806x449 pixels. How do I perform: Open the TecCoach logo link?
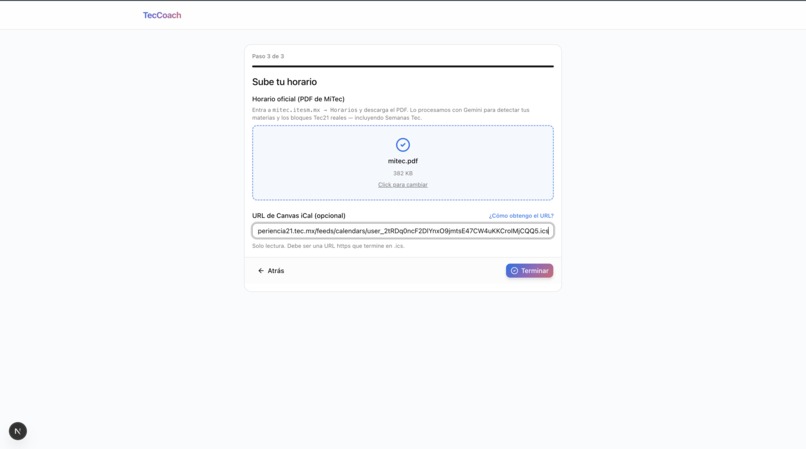coord(162,15)
